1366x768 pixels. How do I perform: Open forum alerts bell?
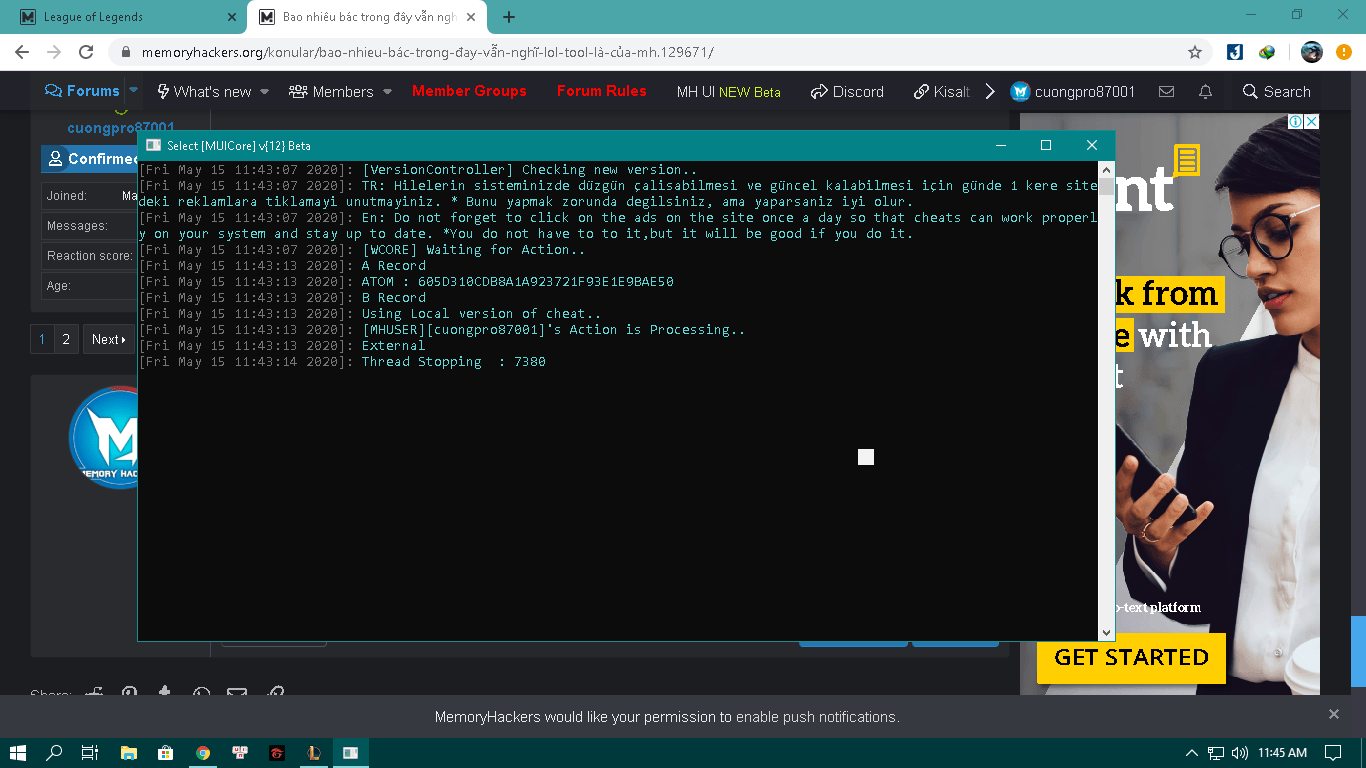point(1206,91)
